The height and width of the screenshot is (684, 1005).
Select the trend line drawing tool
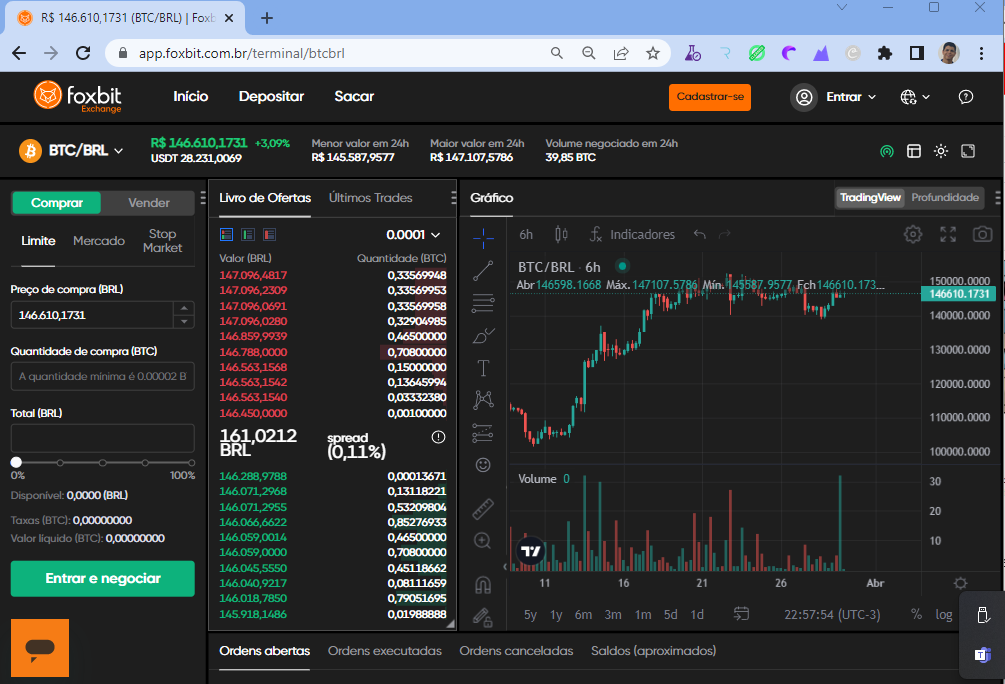(x=483, y=271)
